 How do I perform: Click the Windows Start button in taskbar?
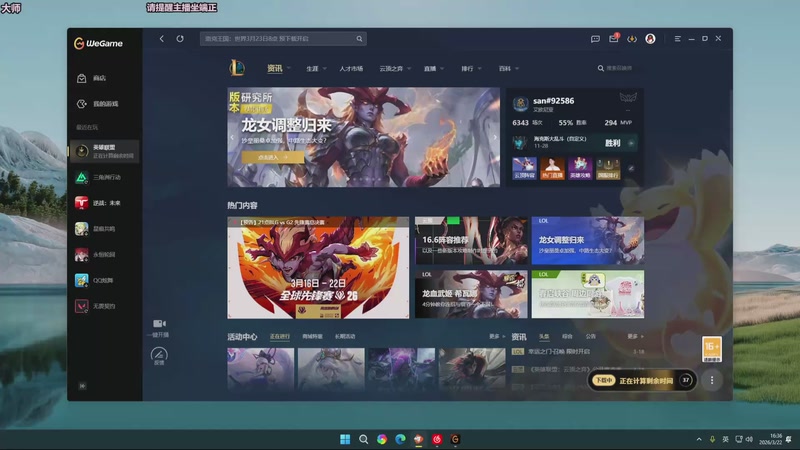coord(345,439)
